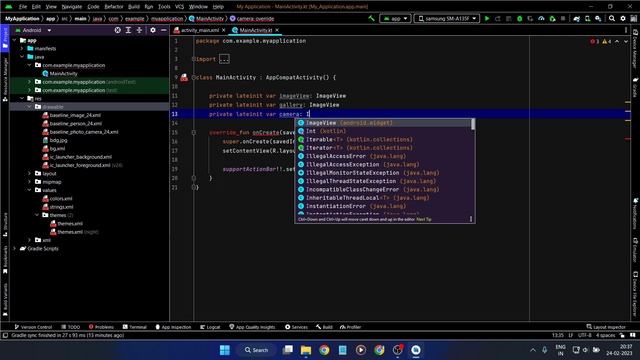640x360 pixels.
Task: Collapse the java folder
Action: (x=22, y=57)
